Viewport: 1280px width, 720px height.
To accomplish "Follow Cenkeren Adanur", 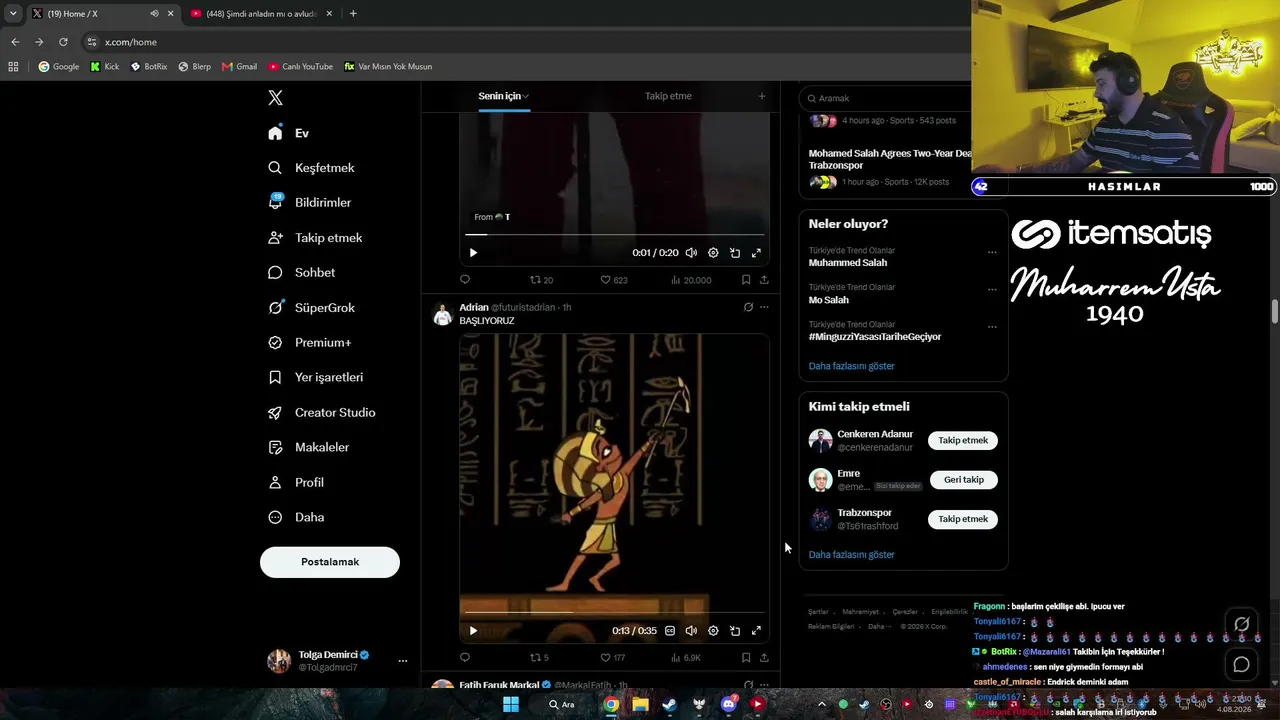I will (963, 440).
